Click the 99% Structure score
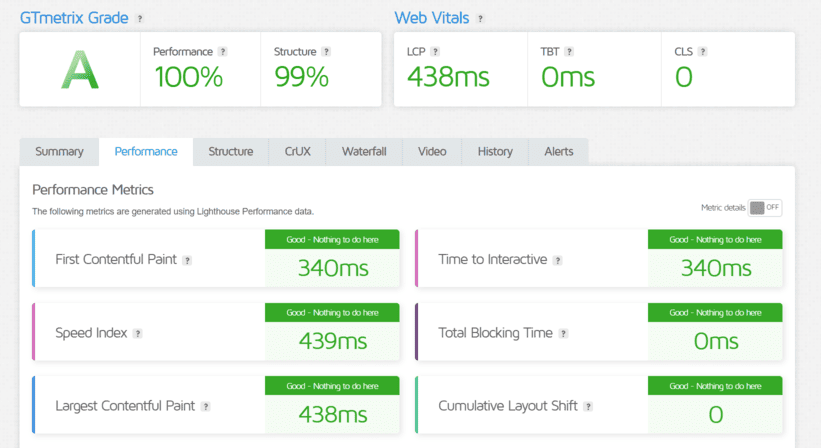 302,77
